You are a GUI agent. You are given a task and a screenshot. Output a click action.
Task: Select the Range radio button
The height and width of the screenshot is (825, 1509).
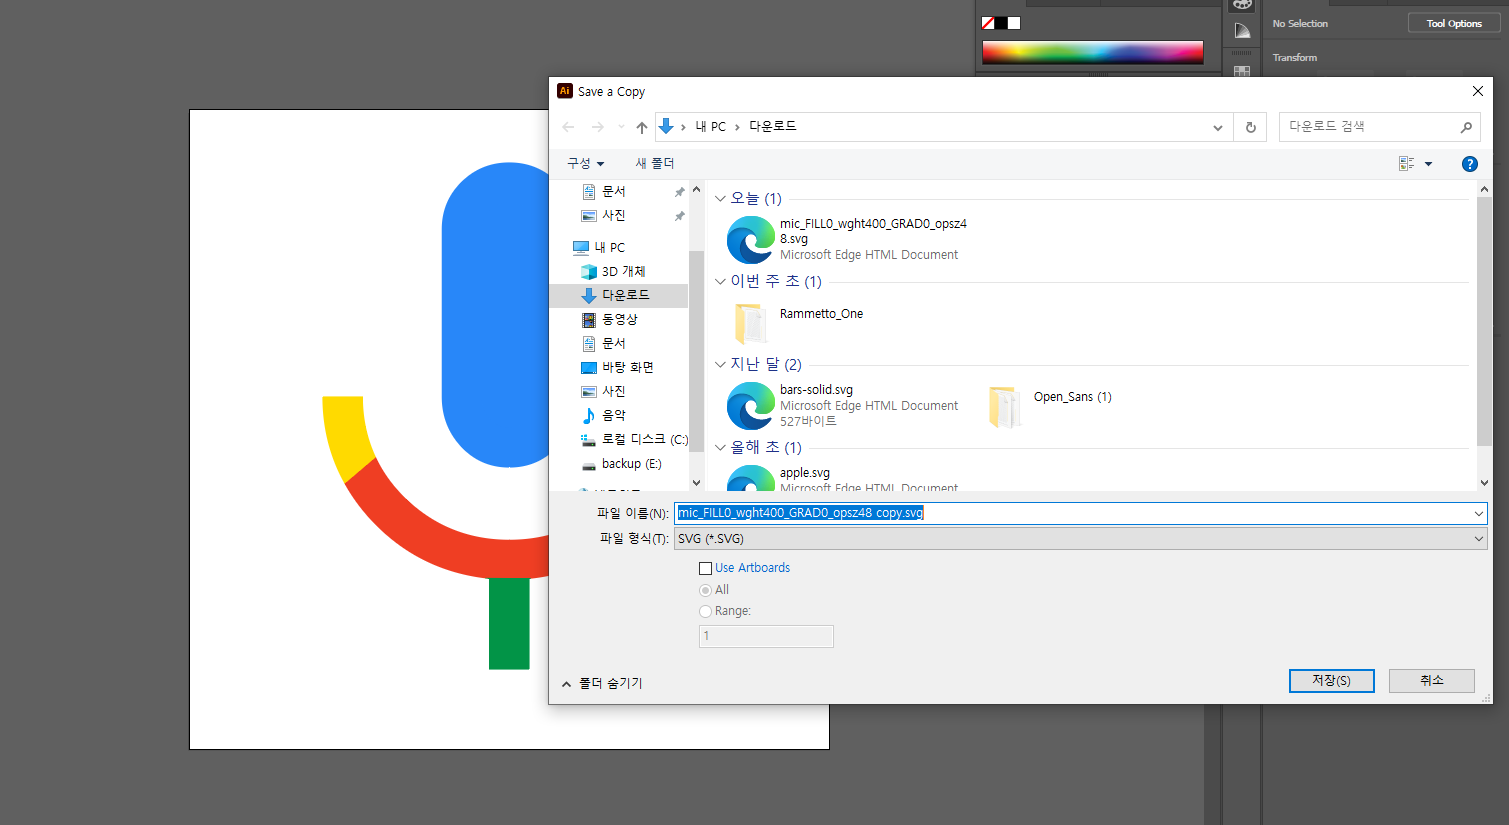tap(705, 611)
